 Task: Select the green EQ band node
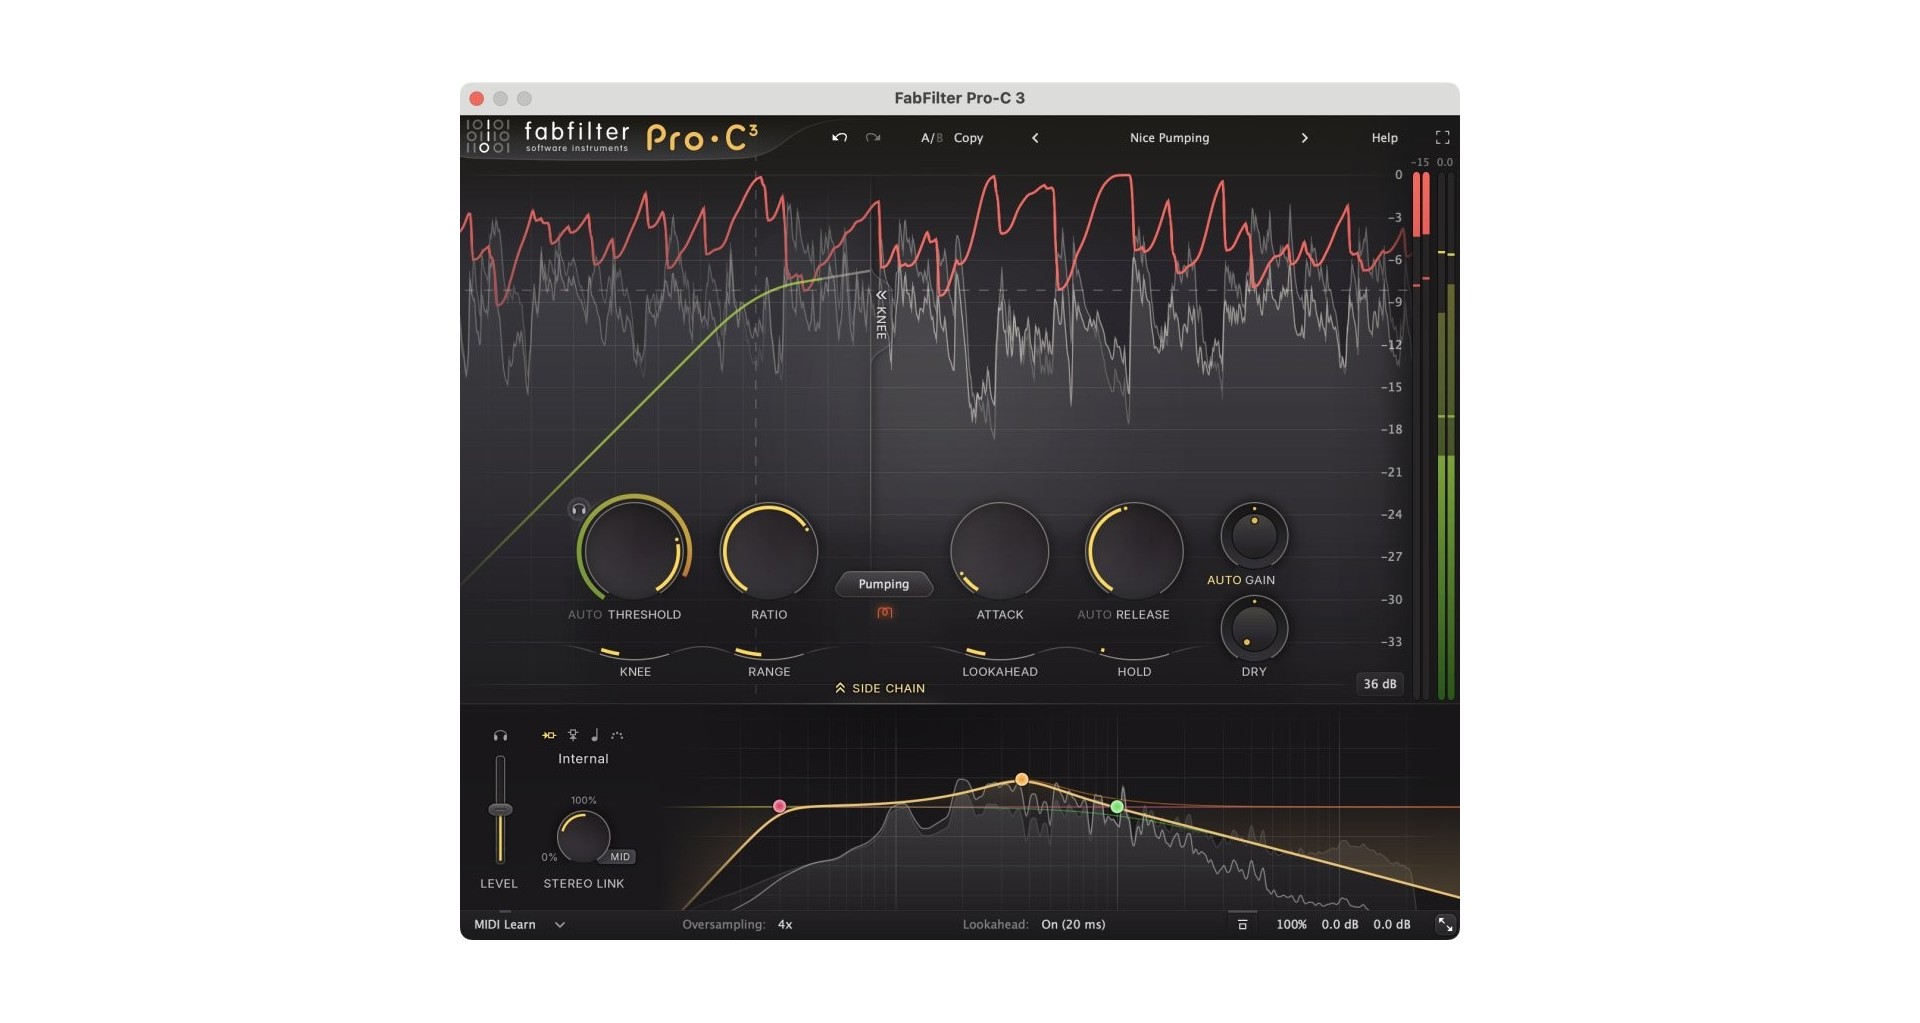coord(1117,806)
